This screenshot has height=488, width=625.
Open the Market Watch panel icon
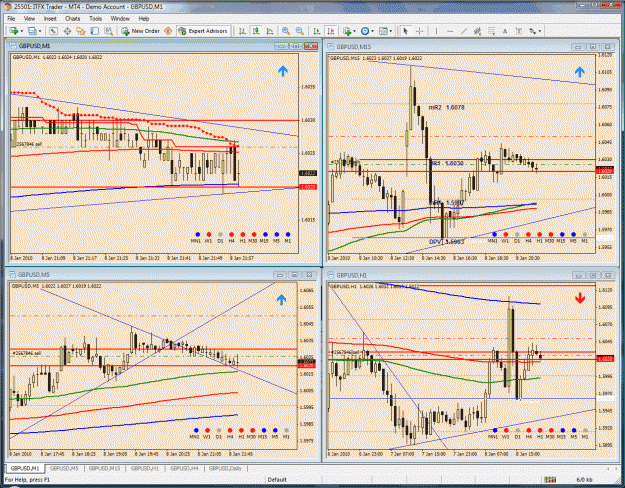(53, 31)
